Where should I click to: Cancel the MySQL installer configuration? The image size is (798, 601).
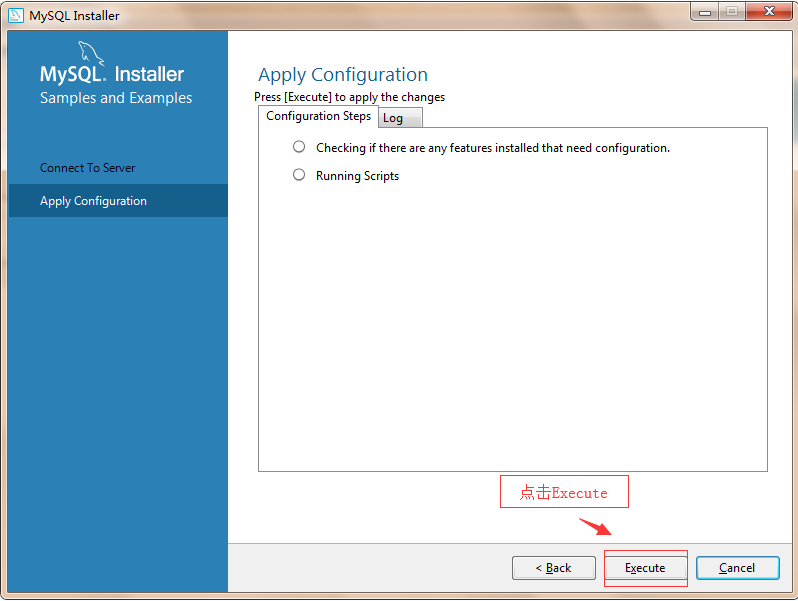point(737,568)
